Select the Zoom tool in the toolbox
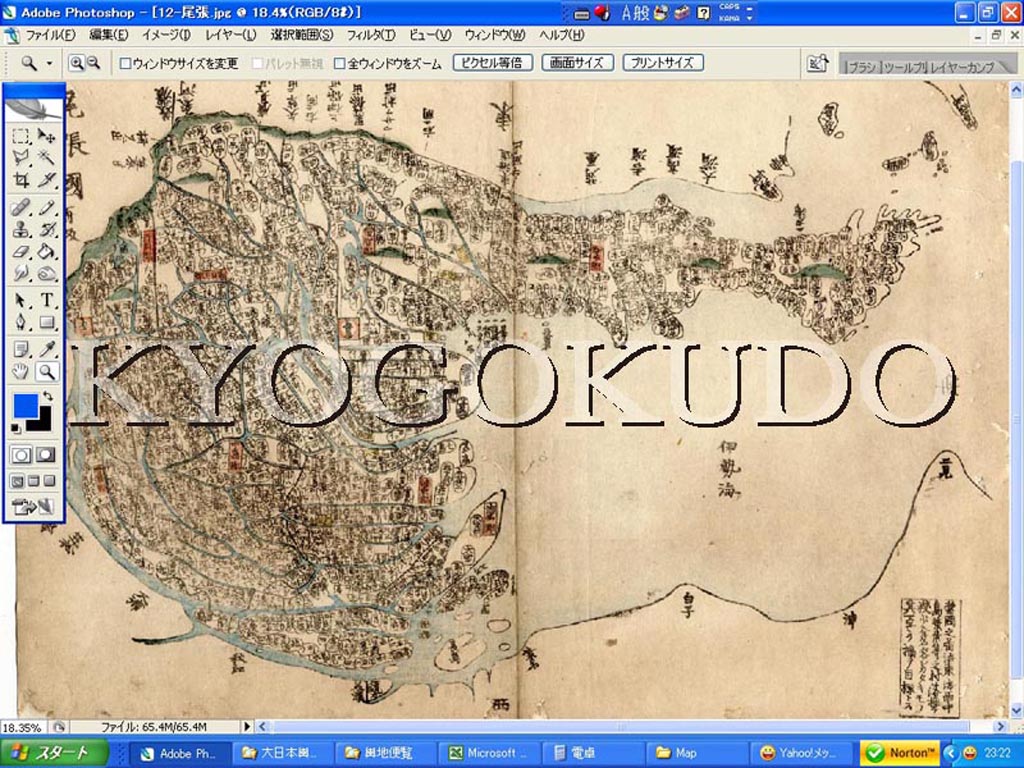 tap(46, 372)
